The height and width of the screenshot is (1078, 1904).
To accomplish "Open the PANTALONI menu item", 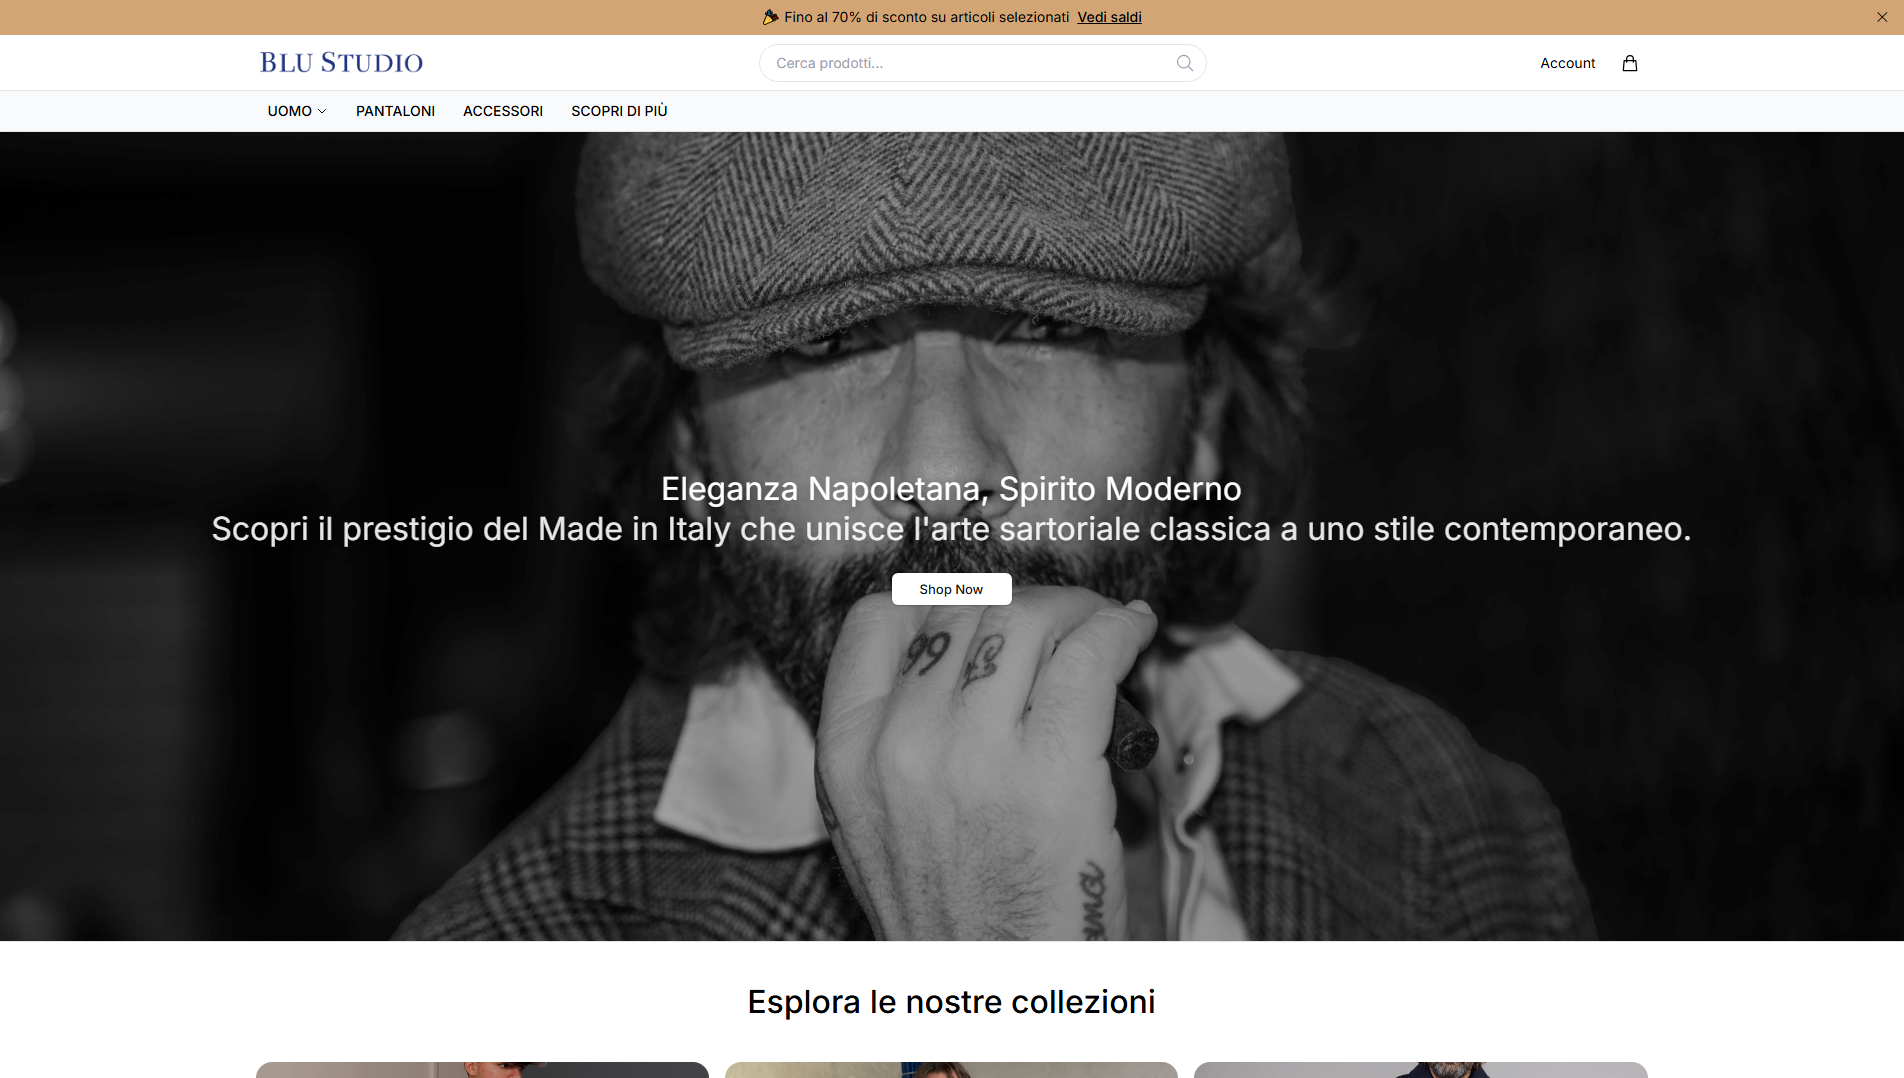I will [x=395, y=111].
